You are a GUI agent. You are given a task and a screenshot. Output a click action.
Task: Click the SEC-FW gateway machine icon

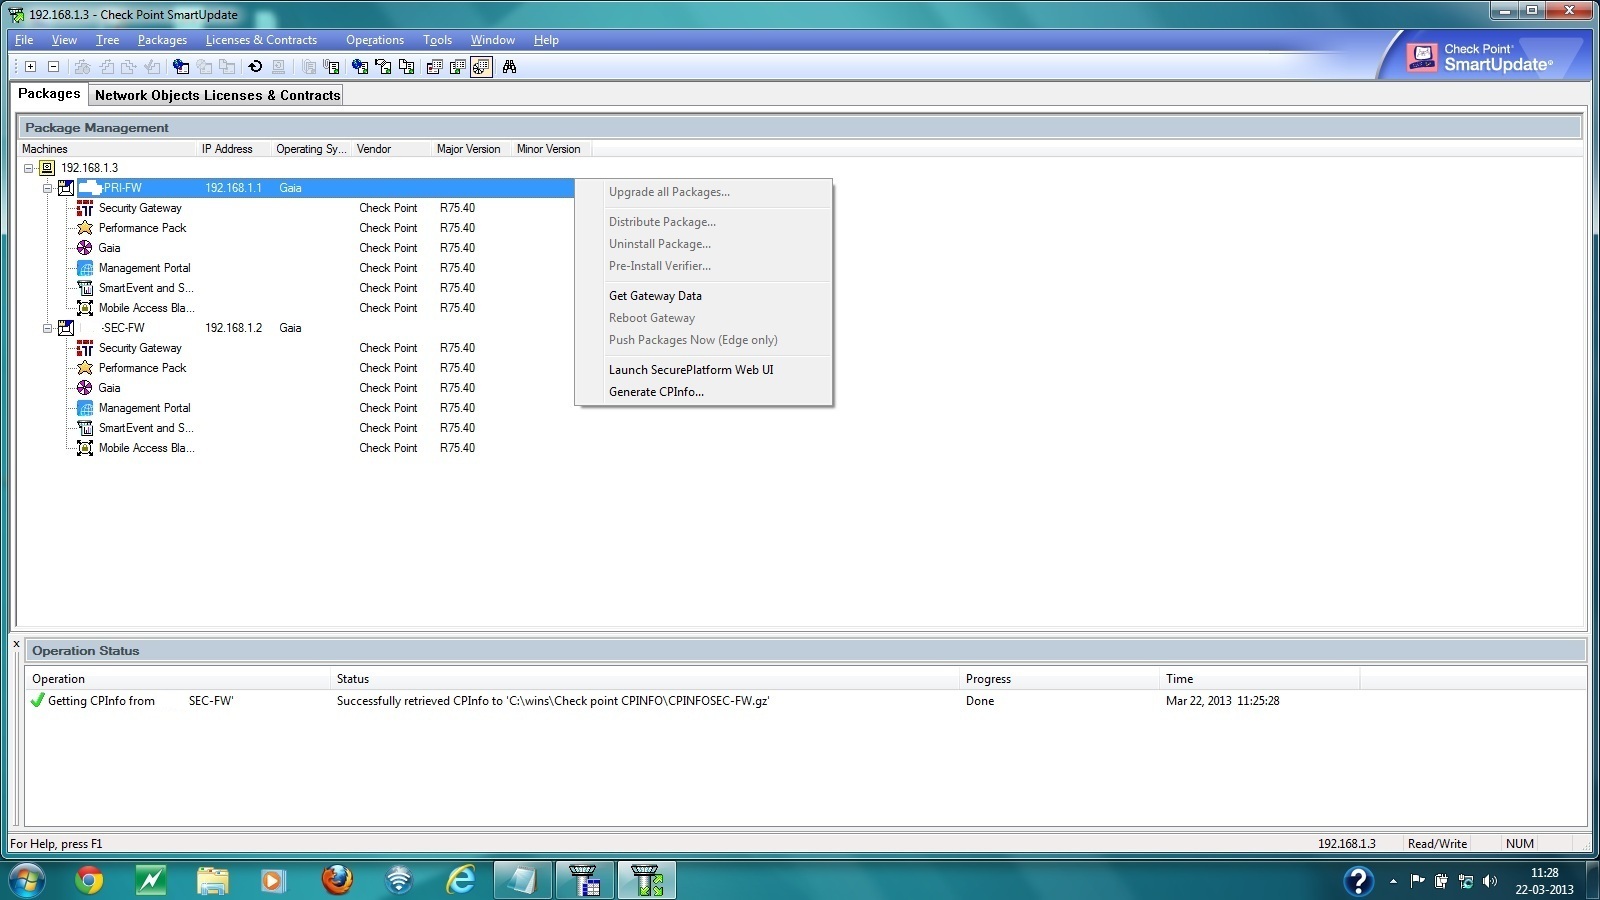[66, 328]
